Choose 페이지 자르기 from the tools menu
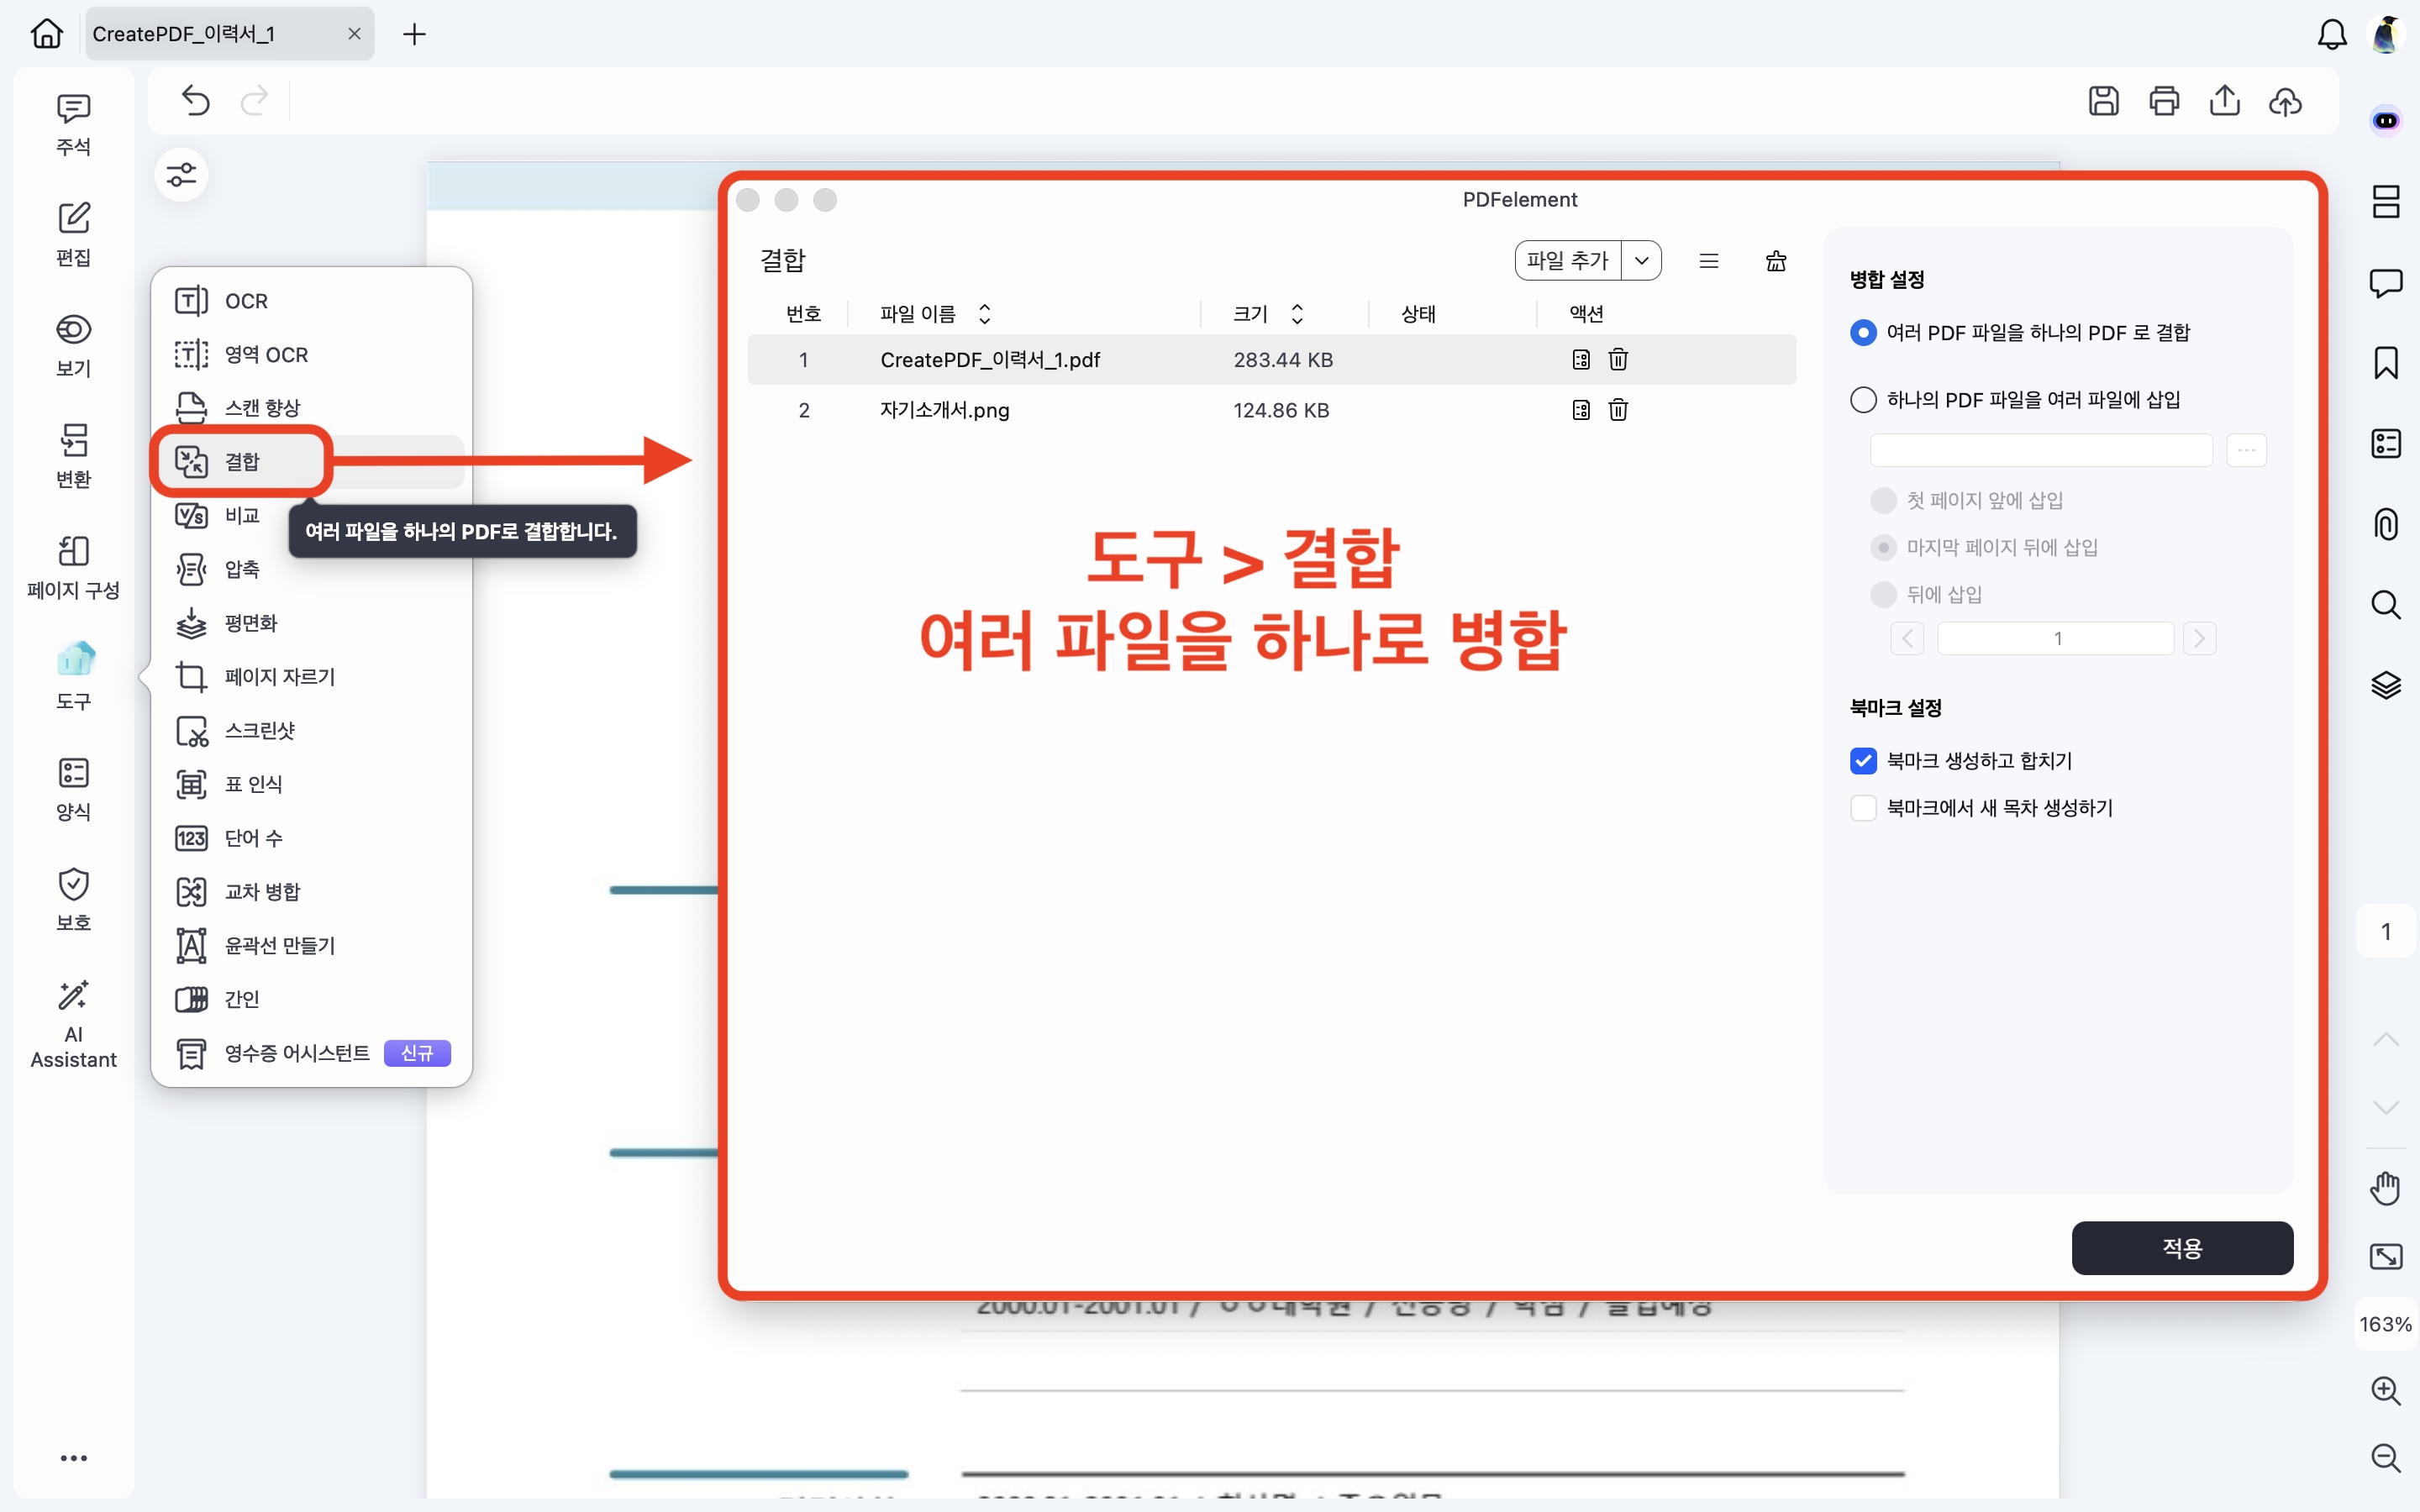This screenshot has width=2420, height=1512. click(279, 677)
